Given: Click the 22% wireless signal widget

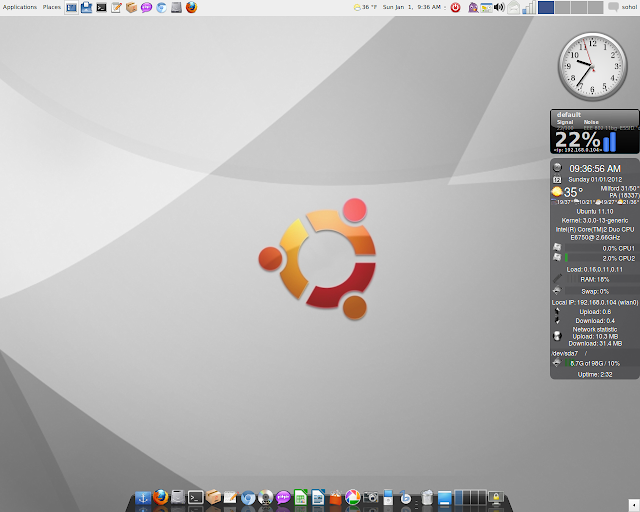Looking at the screenshot, I should click(594, 131).
